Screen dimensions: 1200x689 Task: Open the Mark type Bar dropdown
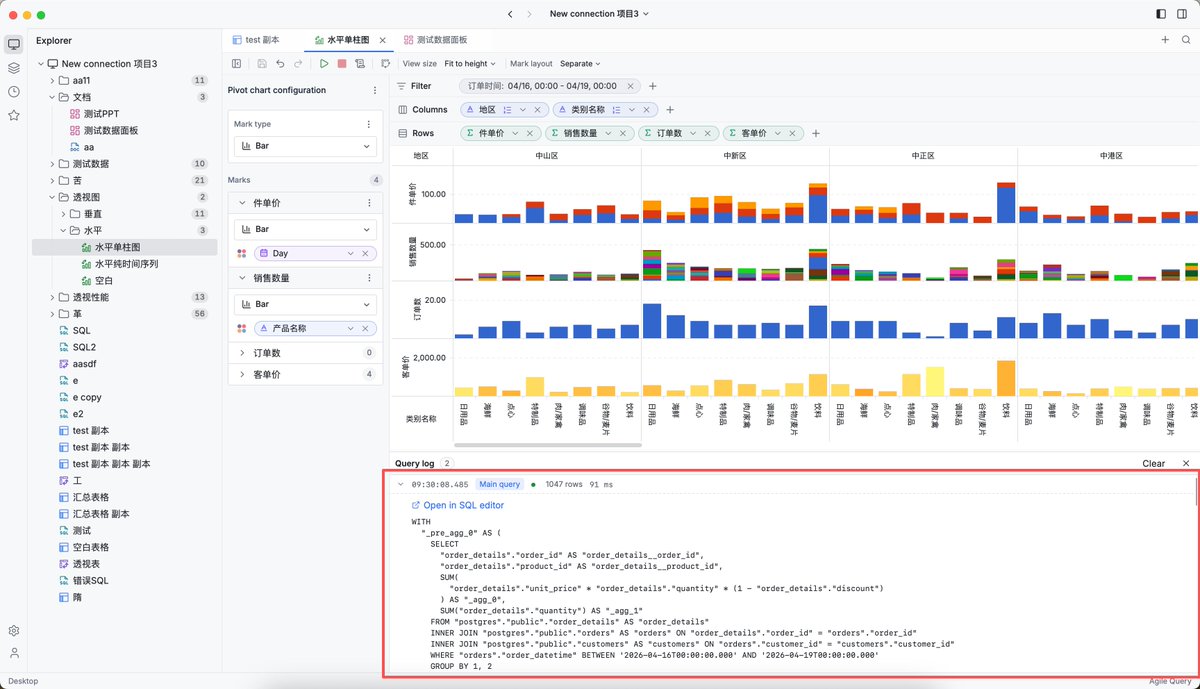(305, 146)
